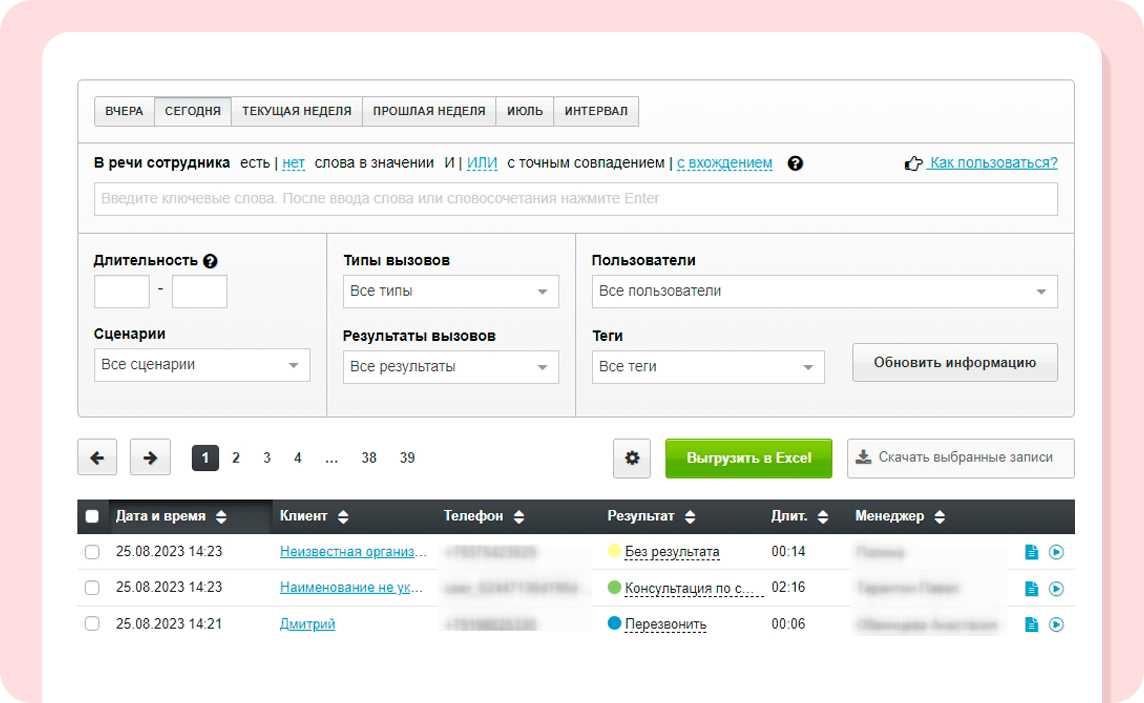
Task: Click the green Консультация status dot
Action: pos(614,587)
